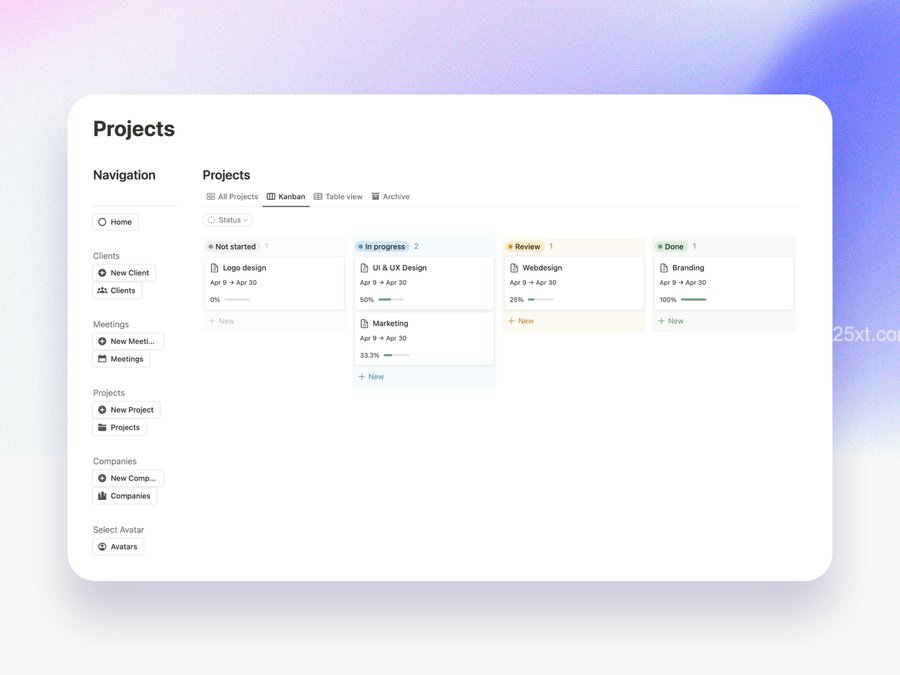
Task: Click the Kanban board icon
Action: tap(271, 197)
